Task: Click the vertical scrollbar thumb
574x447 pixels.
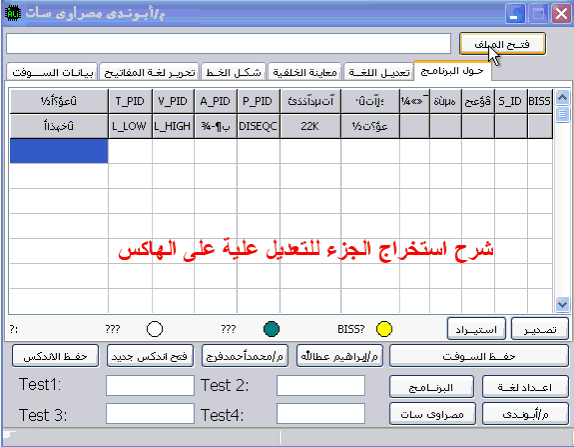Action: [x=562, y=114]
